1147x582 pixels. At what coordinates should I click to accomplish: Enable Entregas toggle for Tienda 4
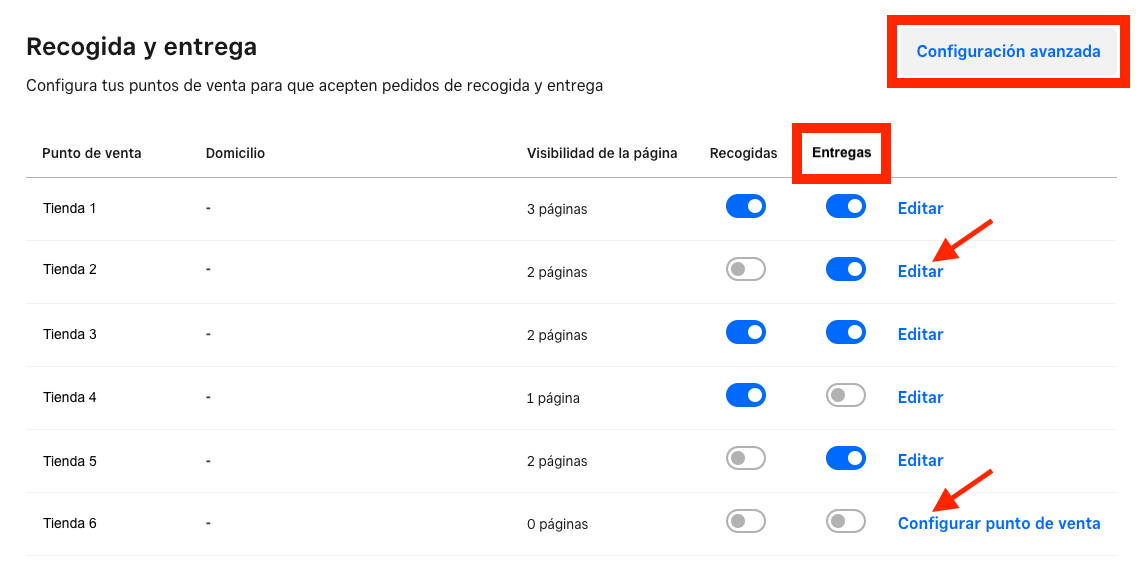[x=846, y=396]
